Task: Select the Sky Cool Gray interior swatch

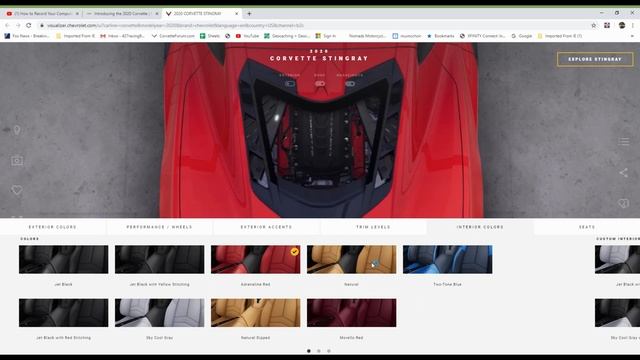Action: click(160, 313)
